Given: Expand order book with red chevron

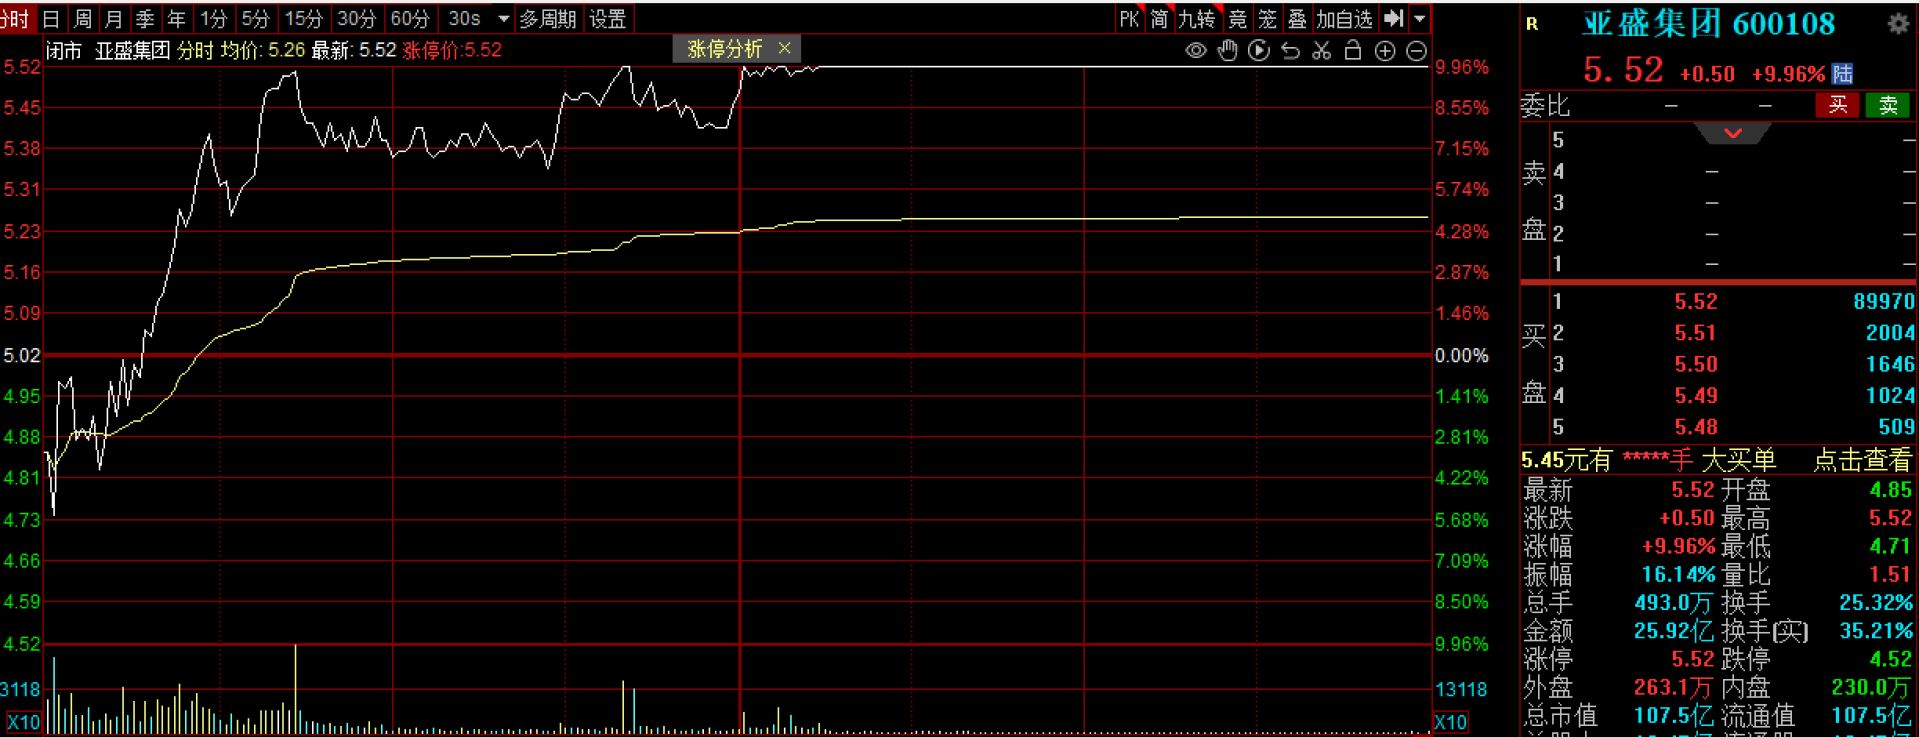Looking at the screenshot, I should point(1733,133).
